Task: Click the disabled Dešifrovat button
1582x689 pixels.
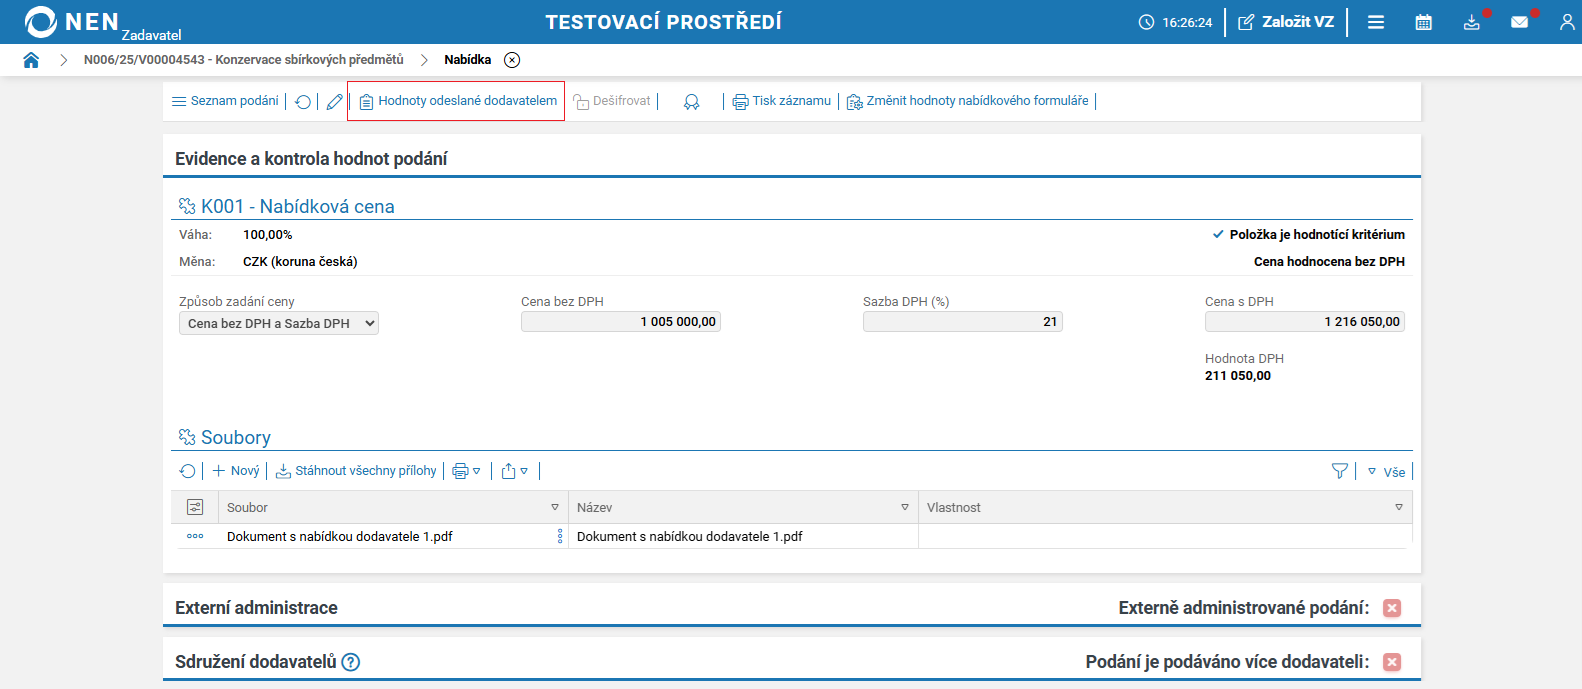Action: pos(612,101)
